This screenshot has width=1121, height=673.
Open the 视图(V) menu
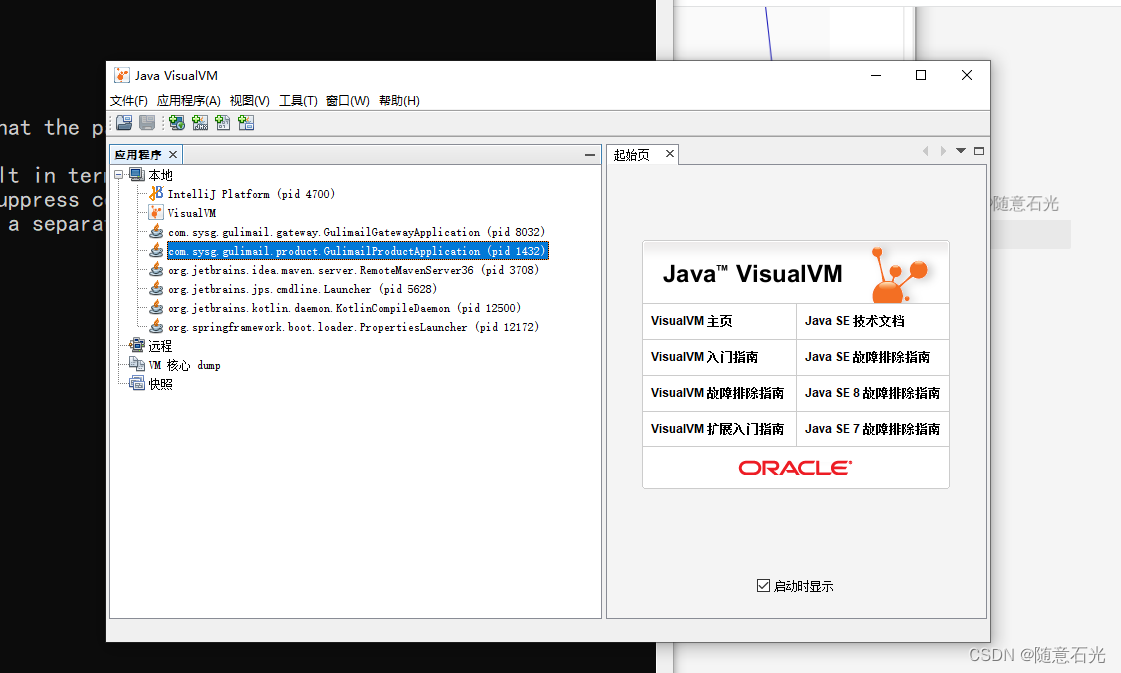250,101
